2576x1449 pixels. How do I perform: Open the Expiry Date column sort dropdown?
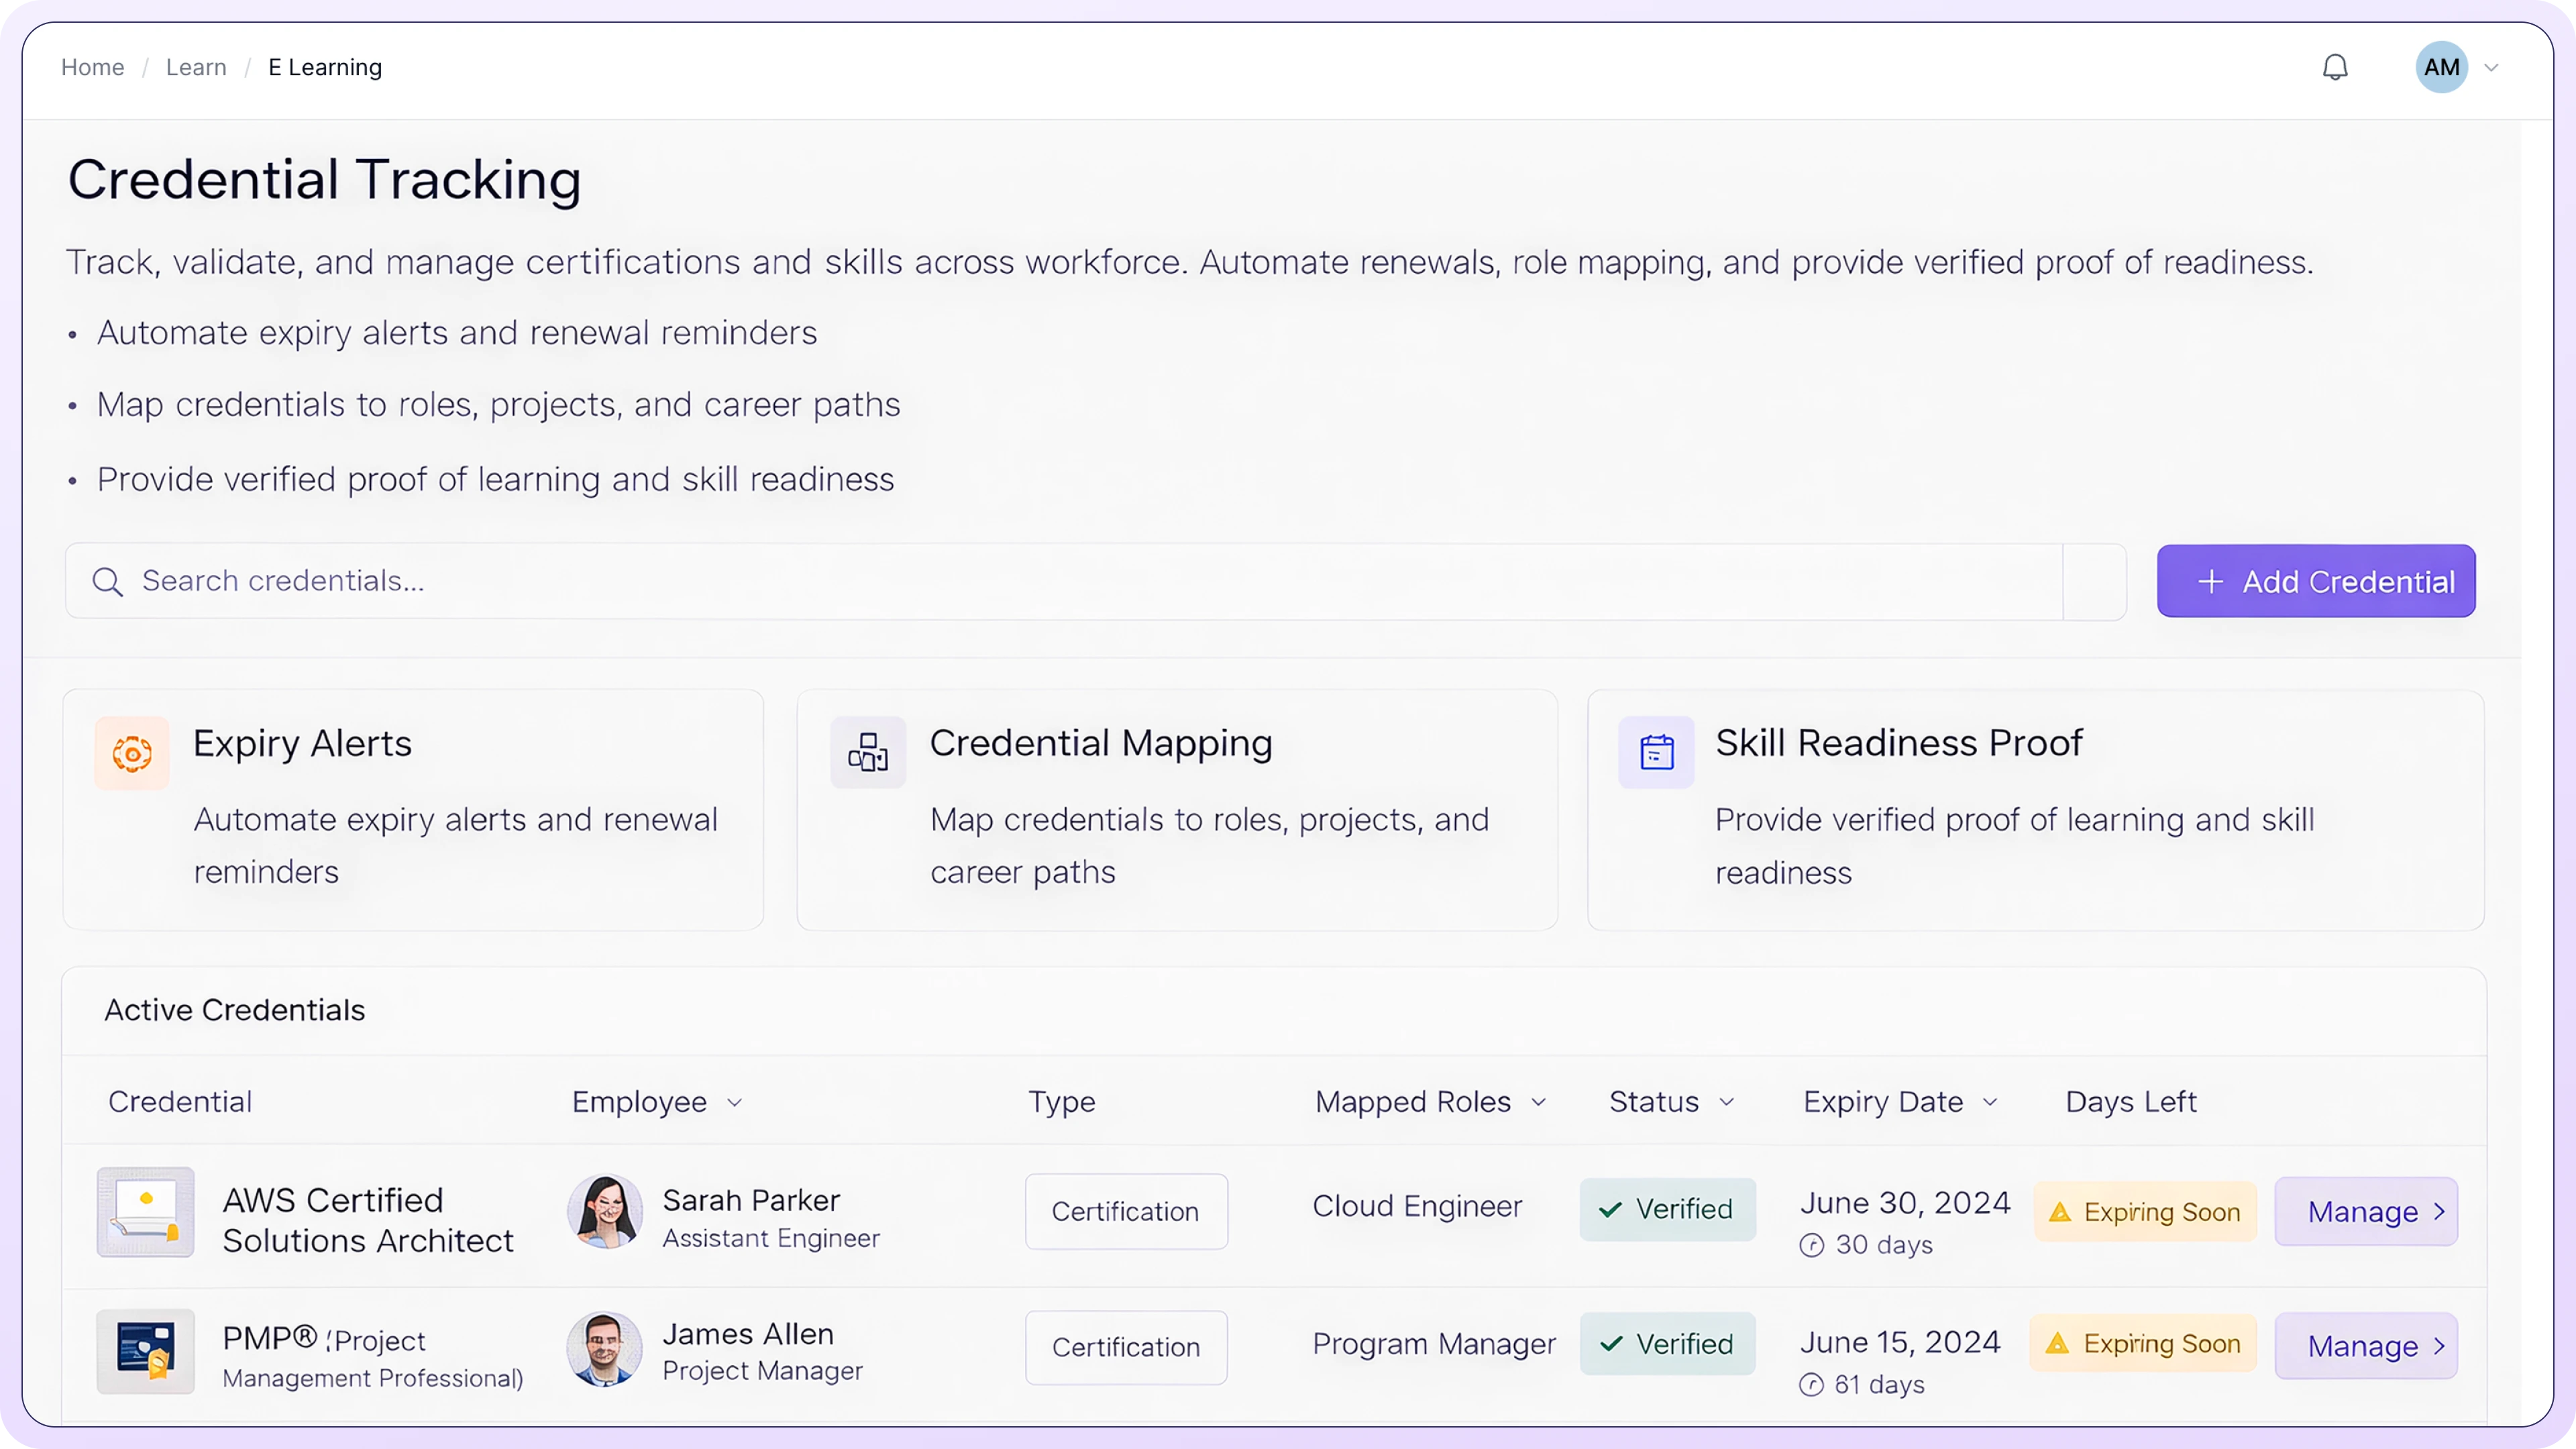click(x=1990, y=1102)
